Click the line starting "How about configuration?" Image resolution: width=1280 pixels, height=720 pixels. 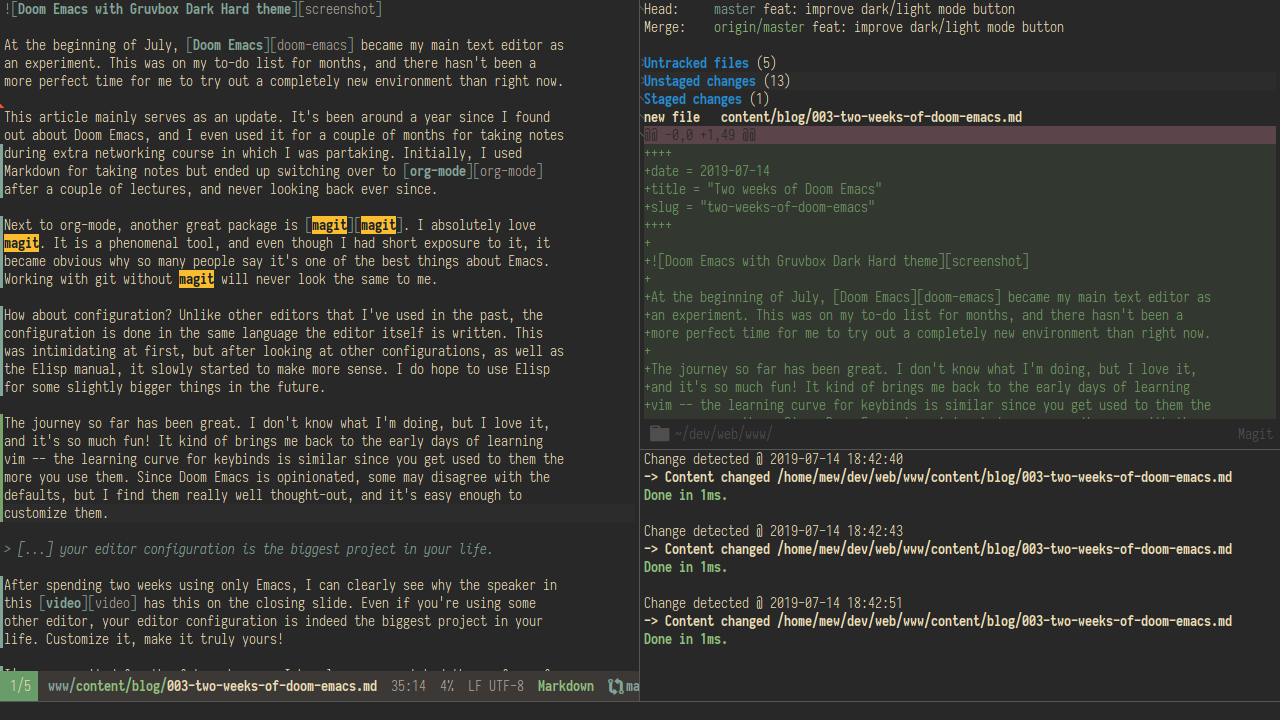[274, 315]
